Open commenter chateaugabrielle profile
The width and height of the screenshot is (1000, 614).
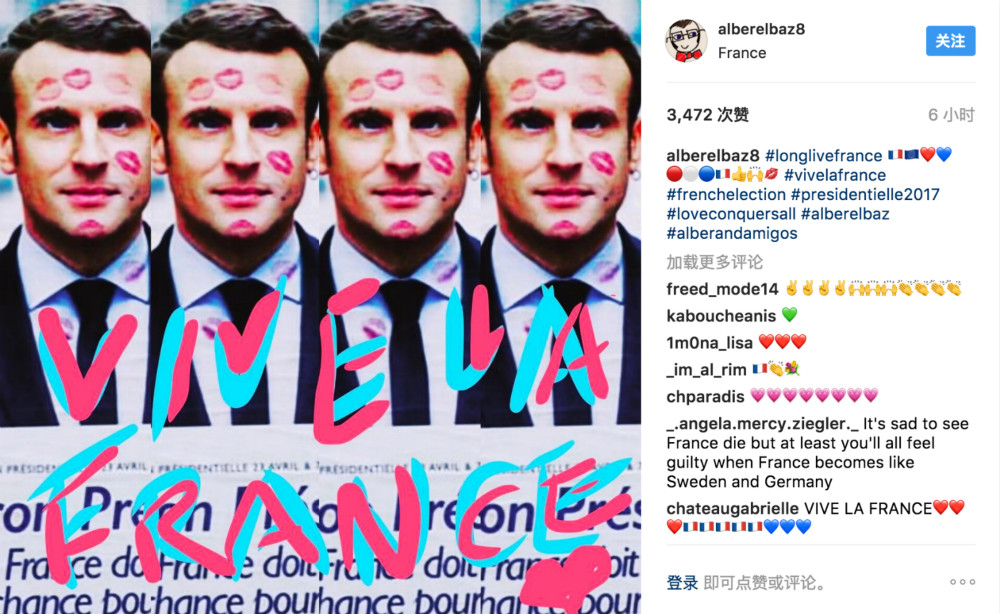click(x=732, y=508)
